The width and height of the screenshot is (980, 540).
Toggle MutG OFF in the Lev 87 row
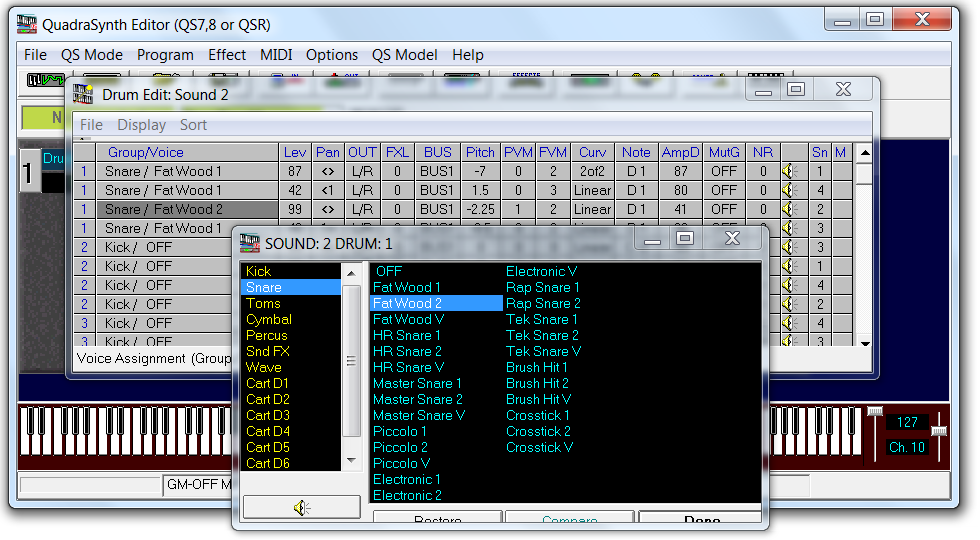723,172
